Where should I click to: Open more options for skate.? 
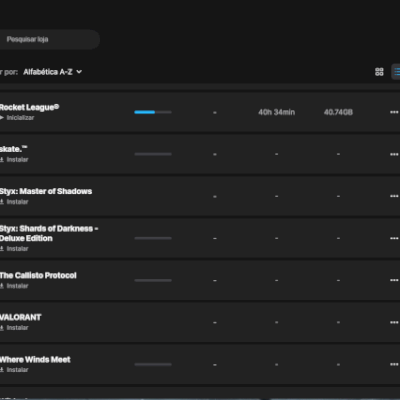point(394,154)
